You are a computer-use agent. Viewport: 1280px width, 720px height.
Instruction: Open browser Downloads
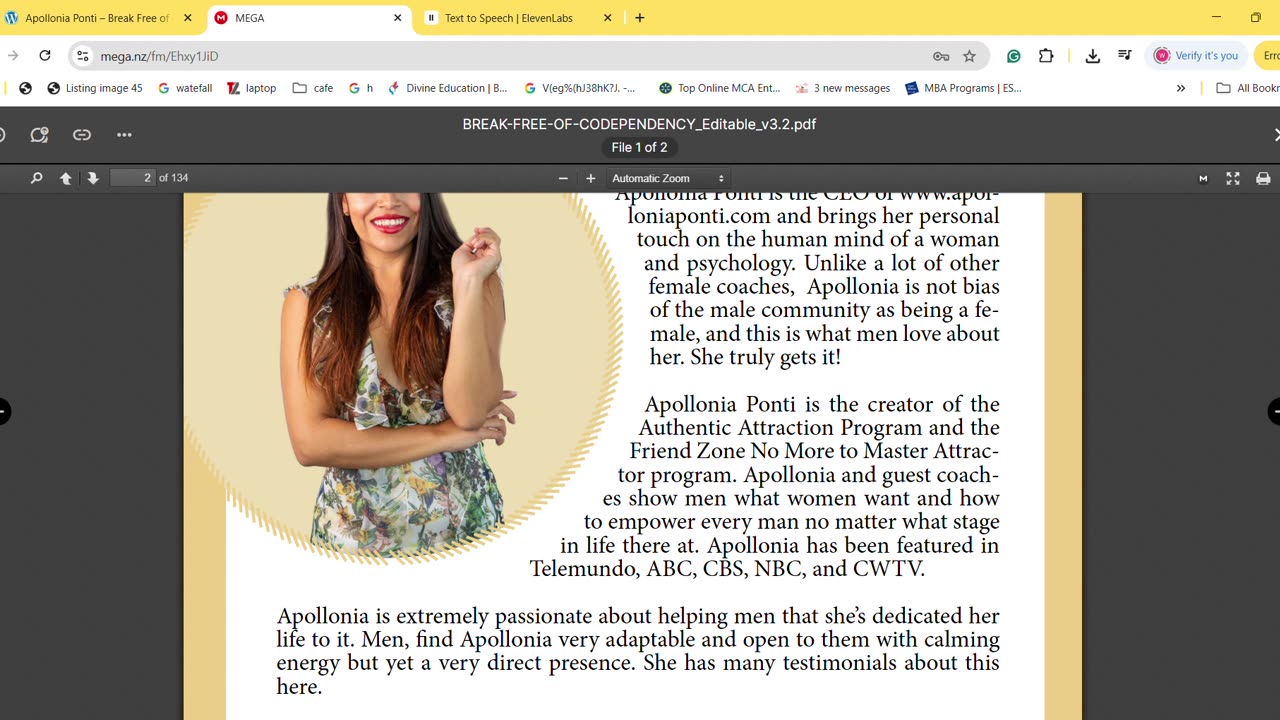point(1092,56)
